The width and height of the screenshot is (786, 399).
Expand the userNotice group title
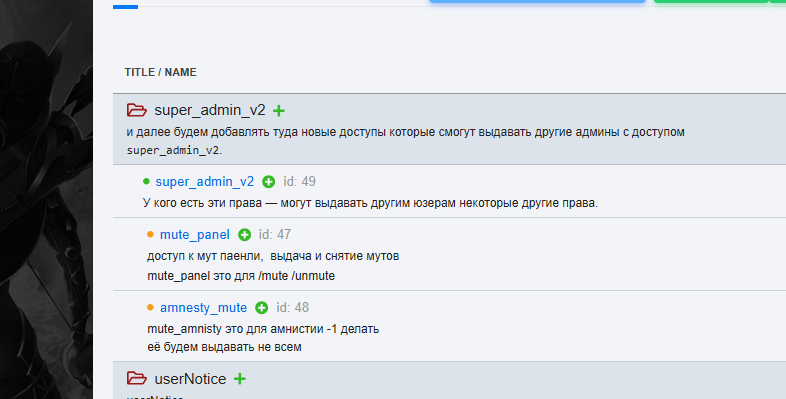coord(190,379)
